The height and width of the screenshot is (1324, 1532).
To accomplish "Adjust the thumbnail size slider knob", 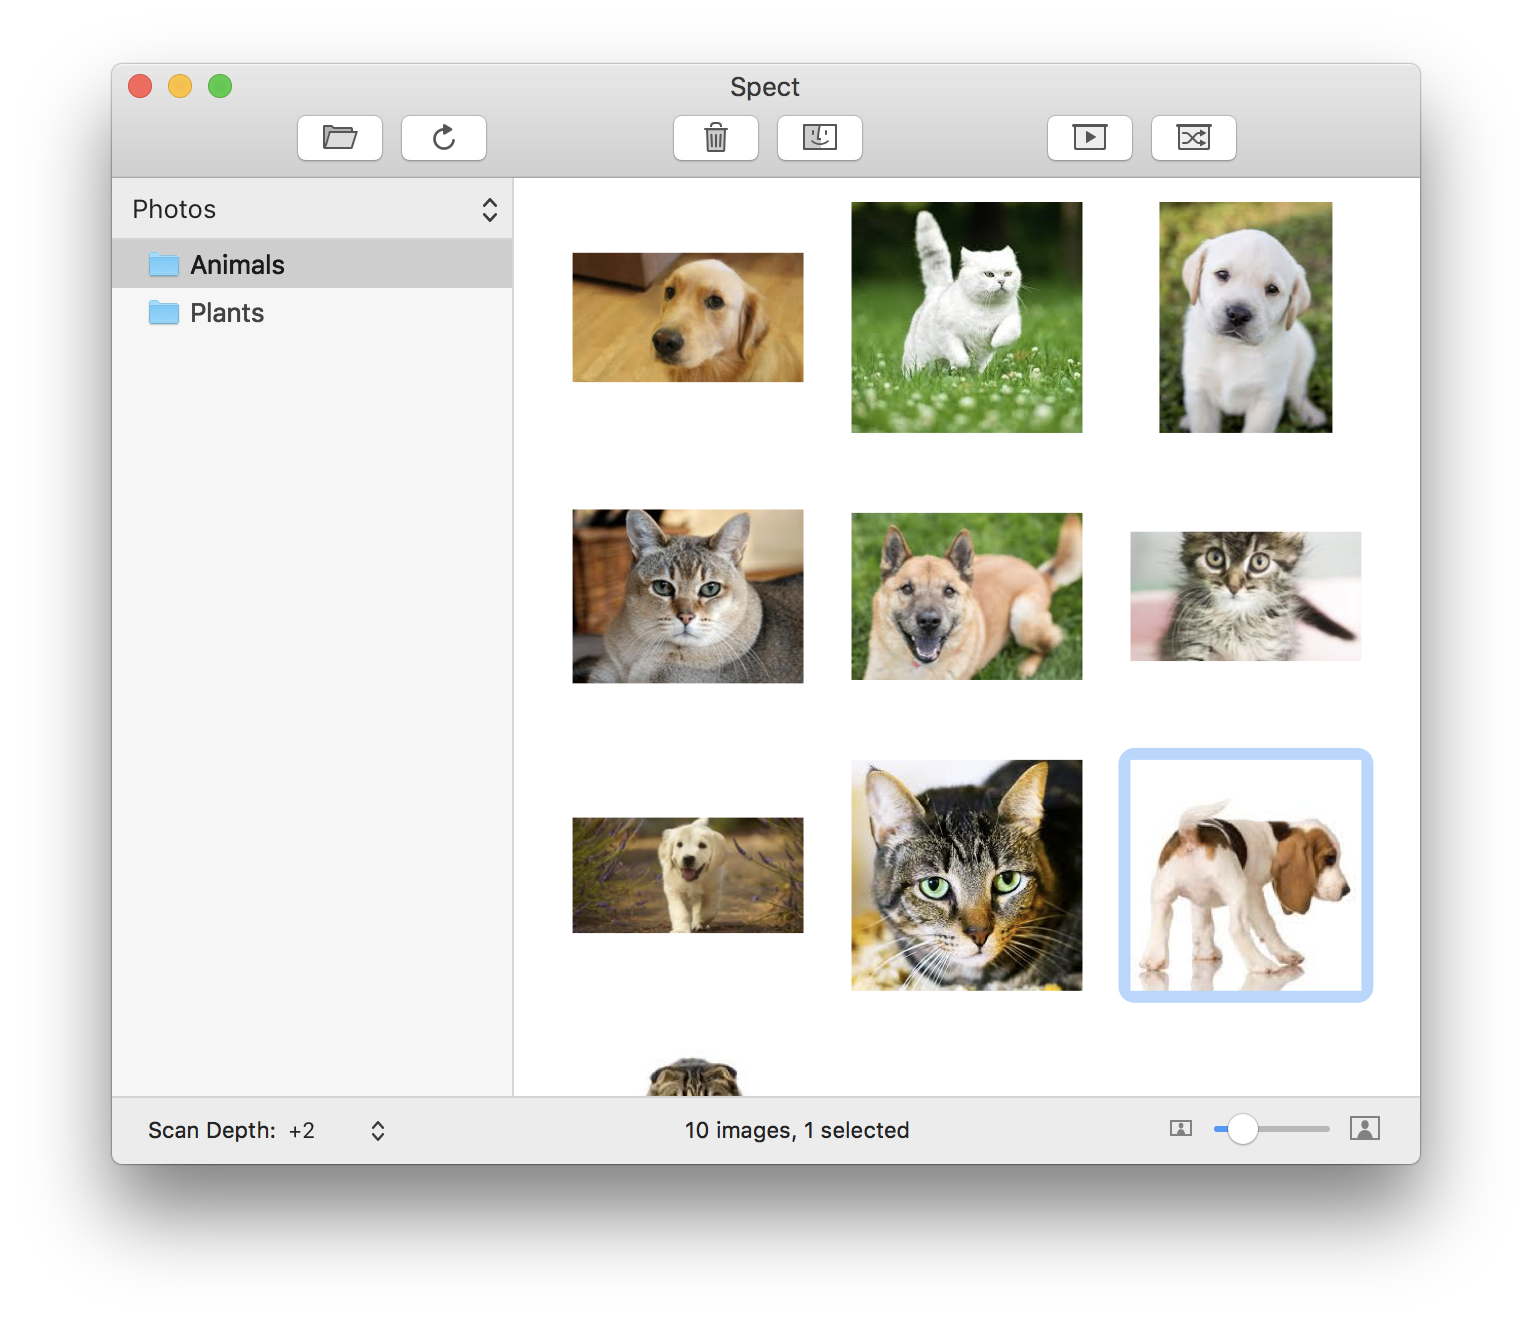I will (1242, 1129).
